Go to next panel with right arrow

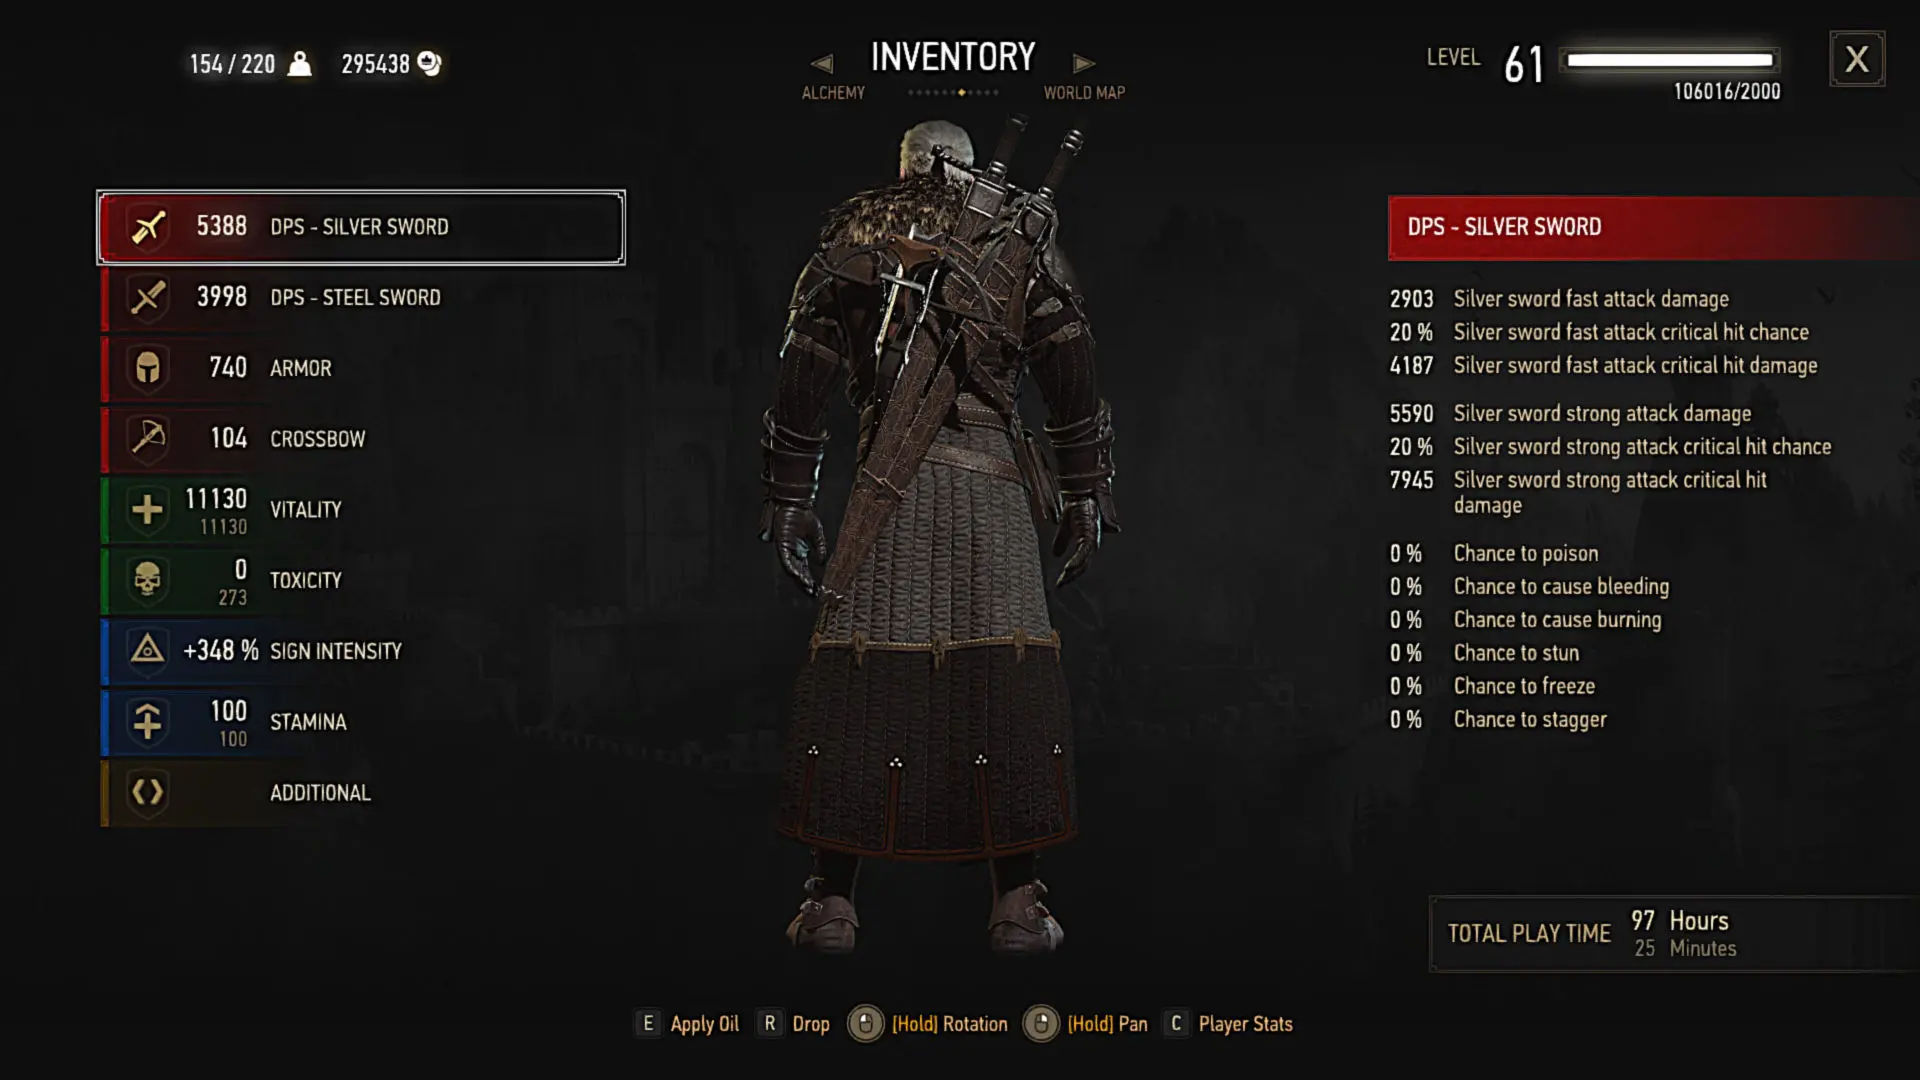1084,63
